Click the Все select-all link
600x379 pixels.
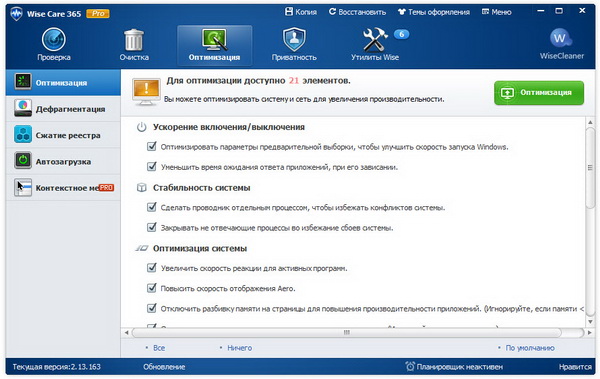click(x=159, y=348)
